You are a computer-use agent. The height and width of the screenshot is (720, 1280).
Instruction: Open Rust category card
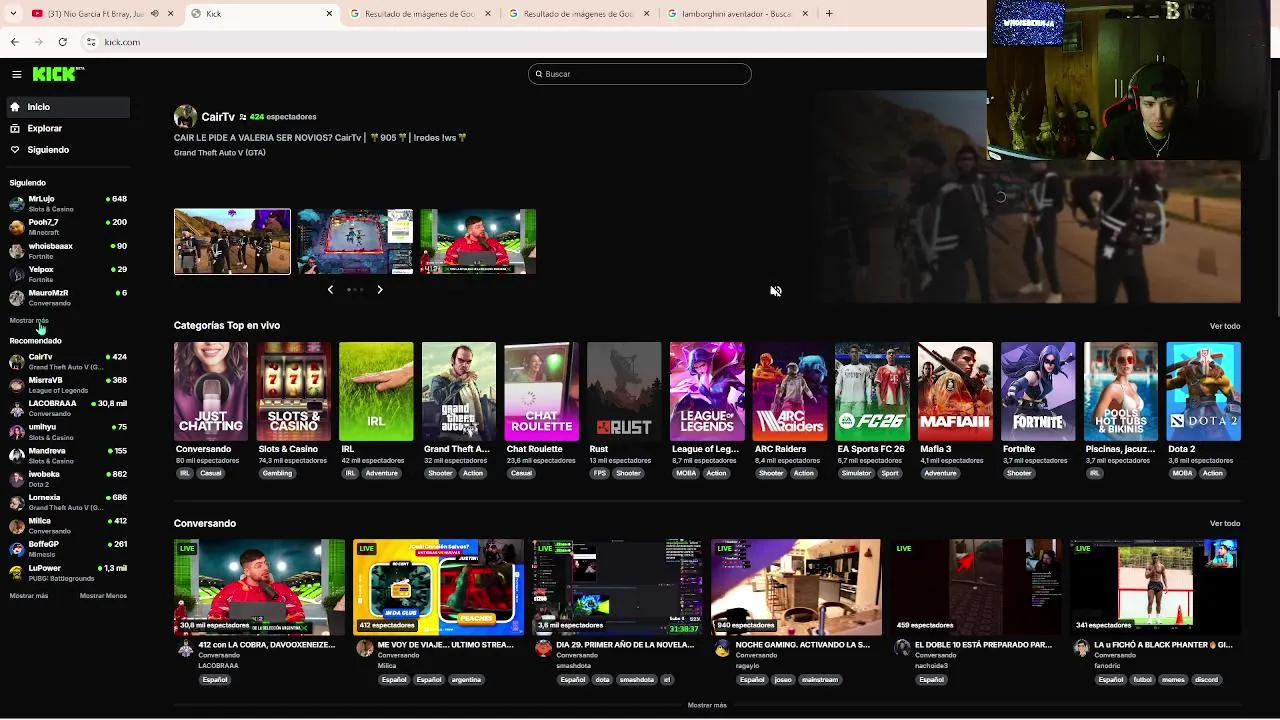[x=624, y=391]
